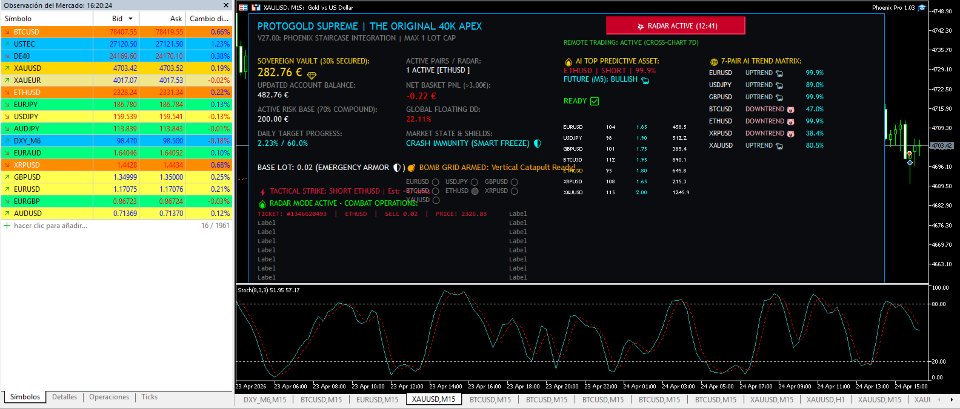Click the Ask column header
960x409 pixels.
pyautogui.click(x=162, y=19)
